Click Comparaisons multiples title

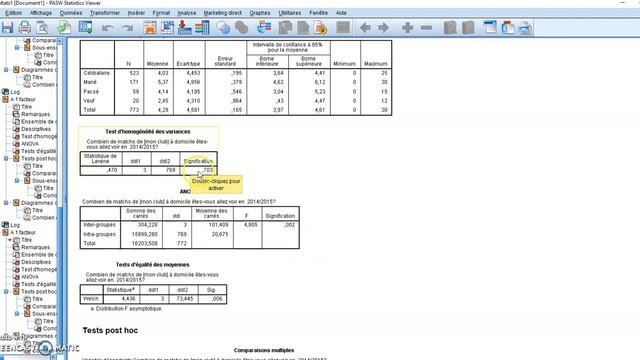click(x=264, y=350)
